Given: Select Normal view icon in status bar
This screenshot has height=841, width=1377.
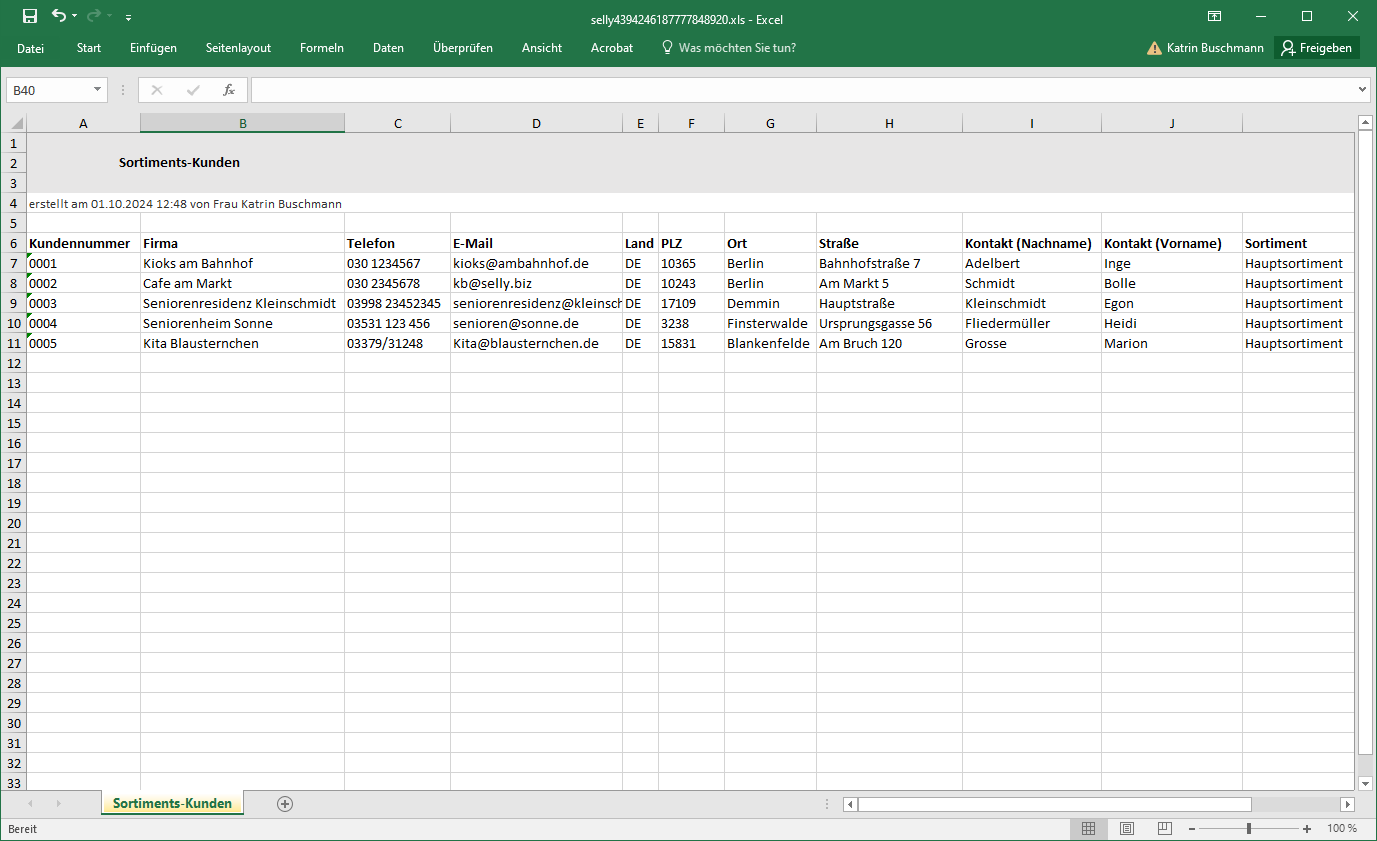Looking at the screenshot, I should (x=1089, y=828).
